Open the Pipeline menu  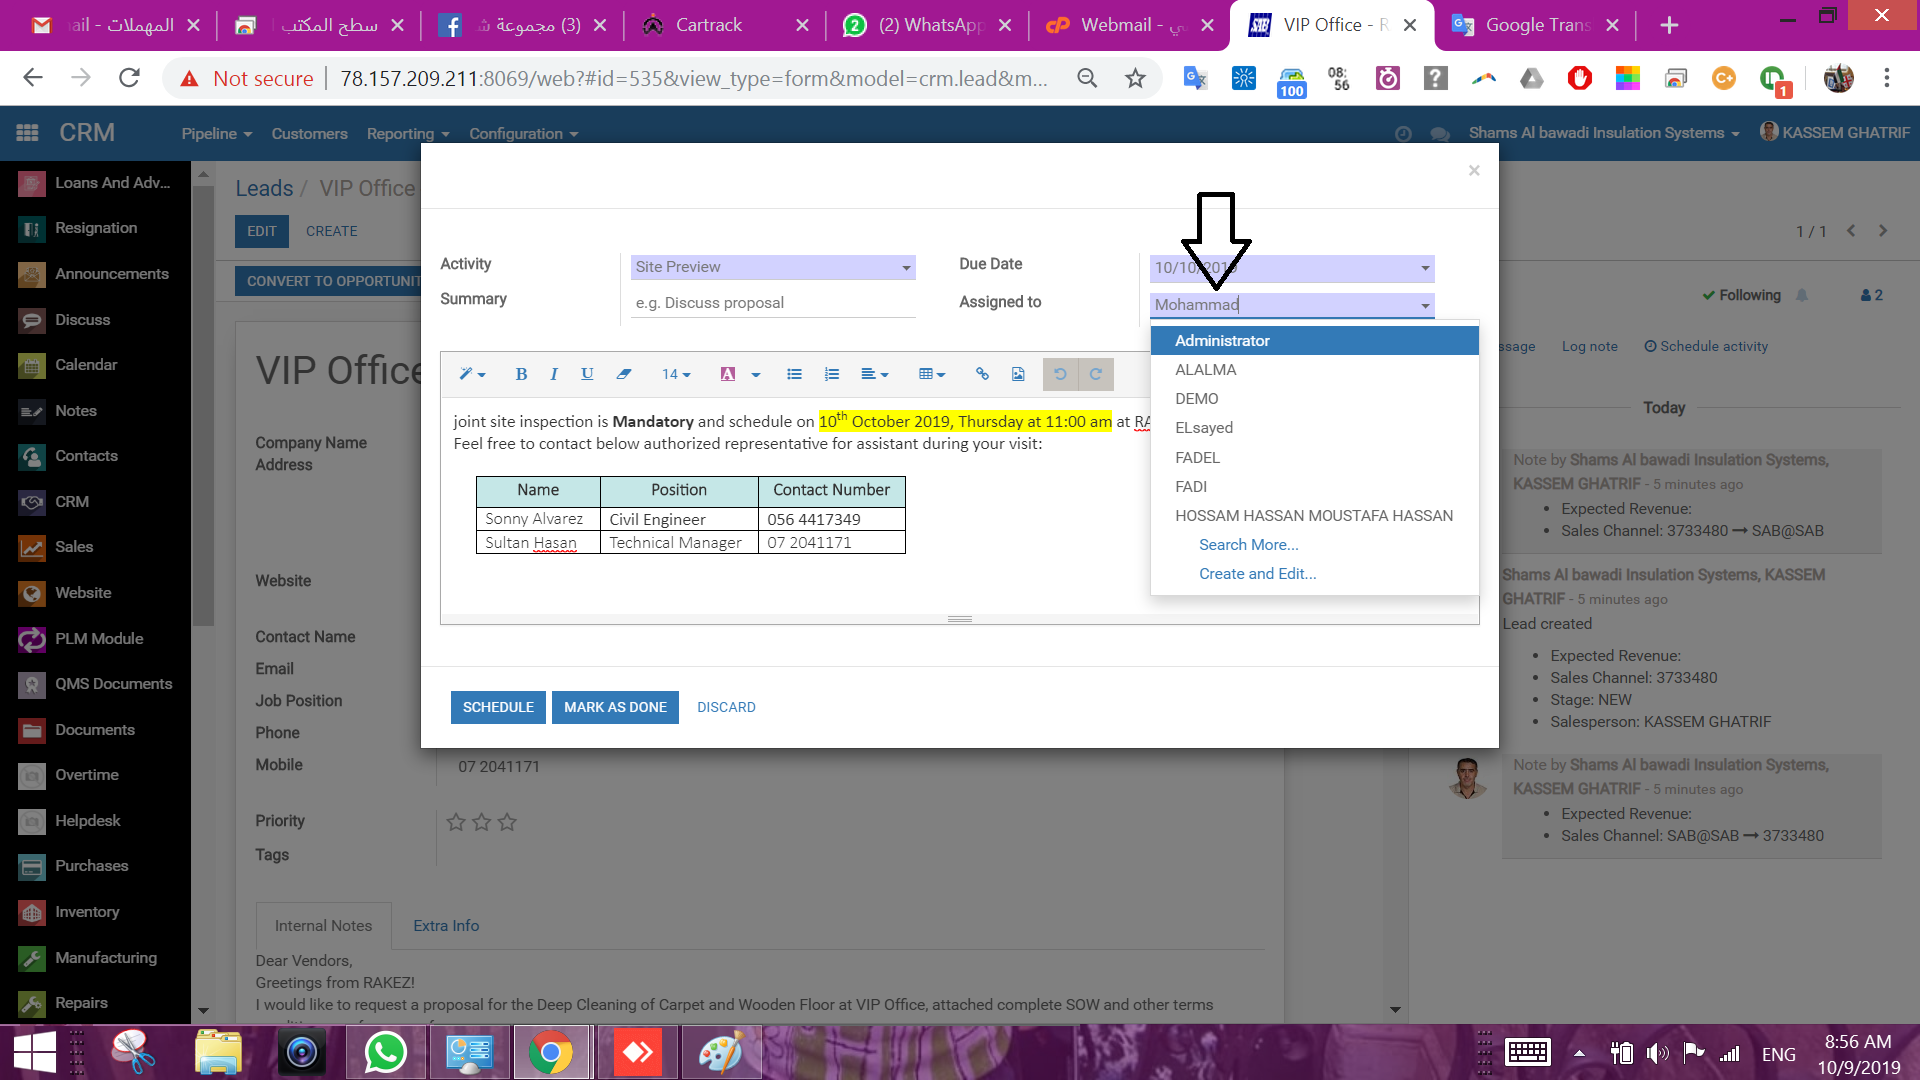216,133
